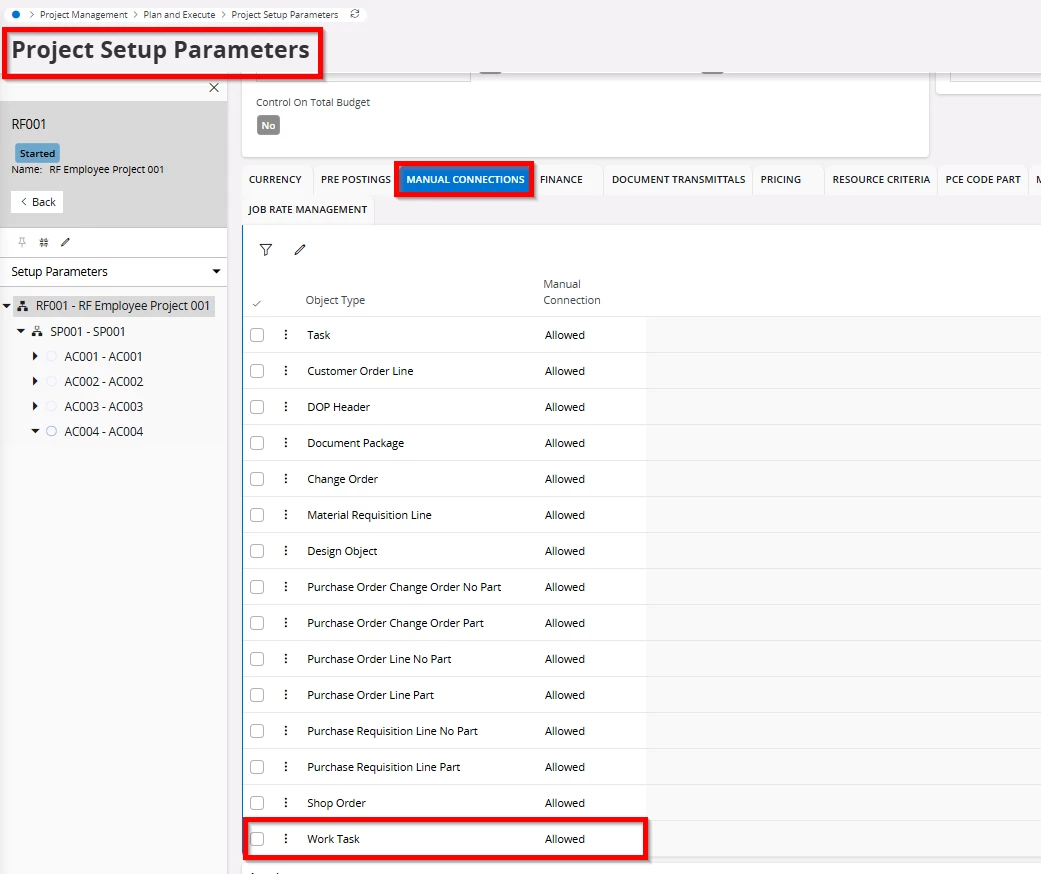Image resolution: width=1041 pixels, height=874 pixels.
Task: Toggle Control On Total Budget switch
Action: 268,125
